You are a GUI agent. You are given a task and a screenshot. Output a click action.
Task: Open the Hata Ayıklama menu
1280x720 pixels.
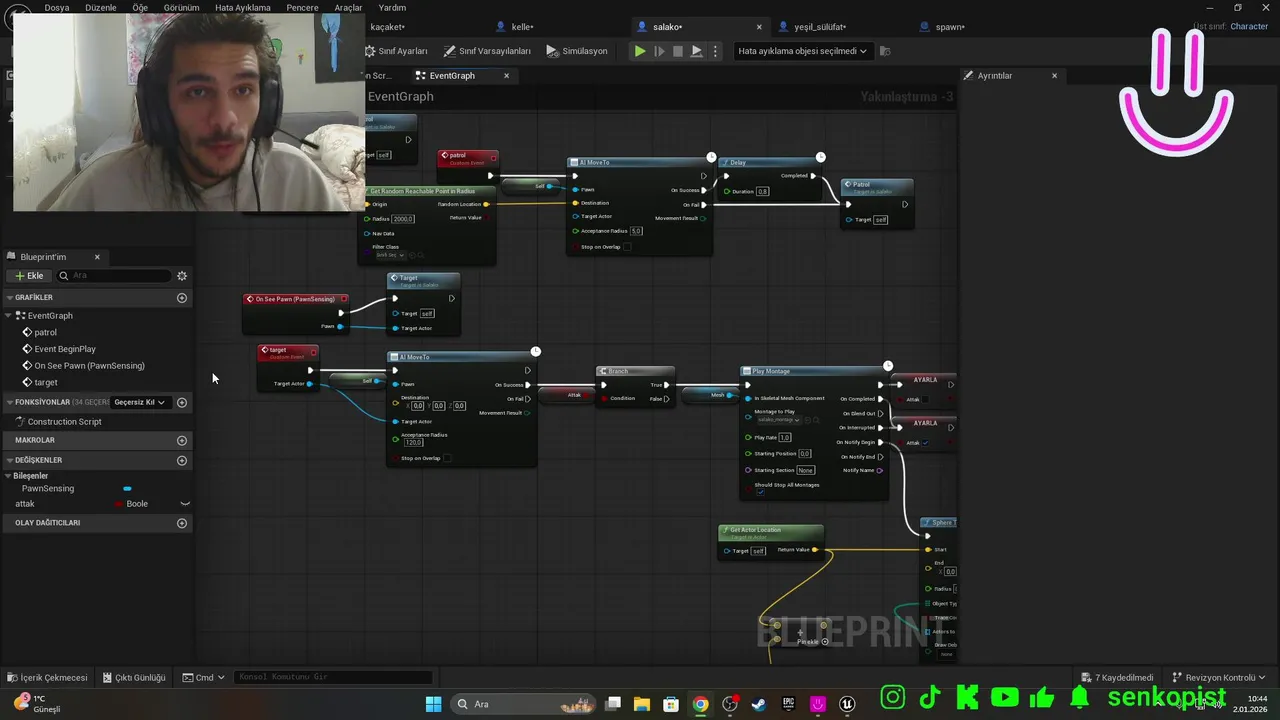(243, 7)
